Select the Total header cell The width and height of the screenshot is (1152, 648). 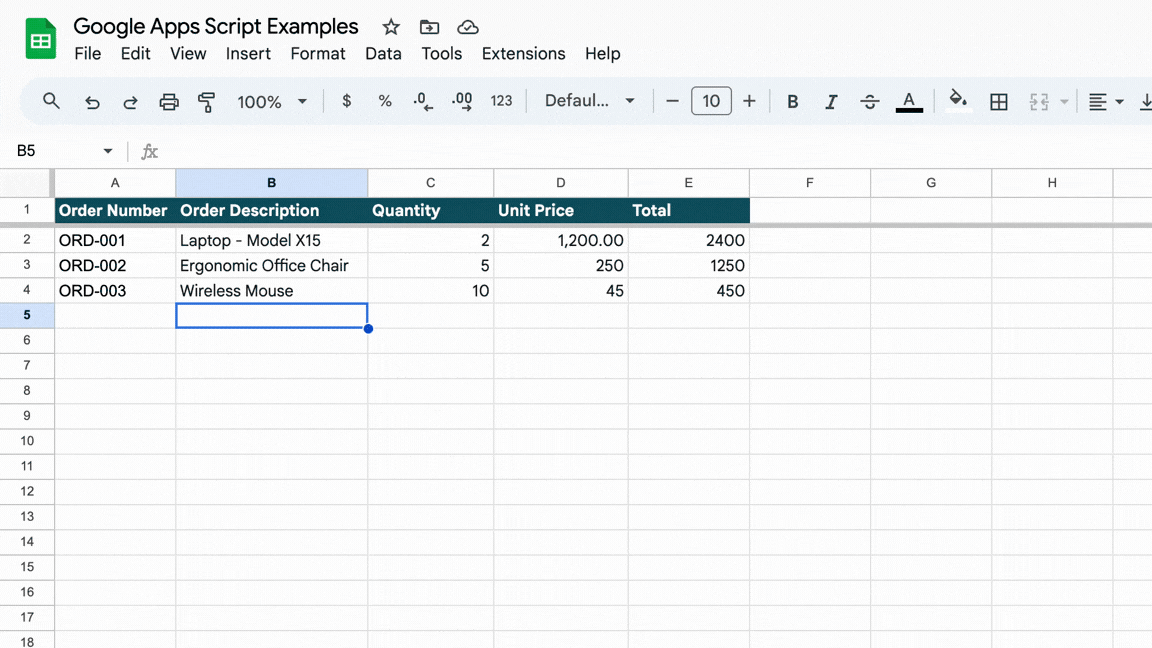688,210
